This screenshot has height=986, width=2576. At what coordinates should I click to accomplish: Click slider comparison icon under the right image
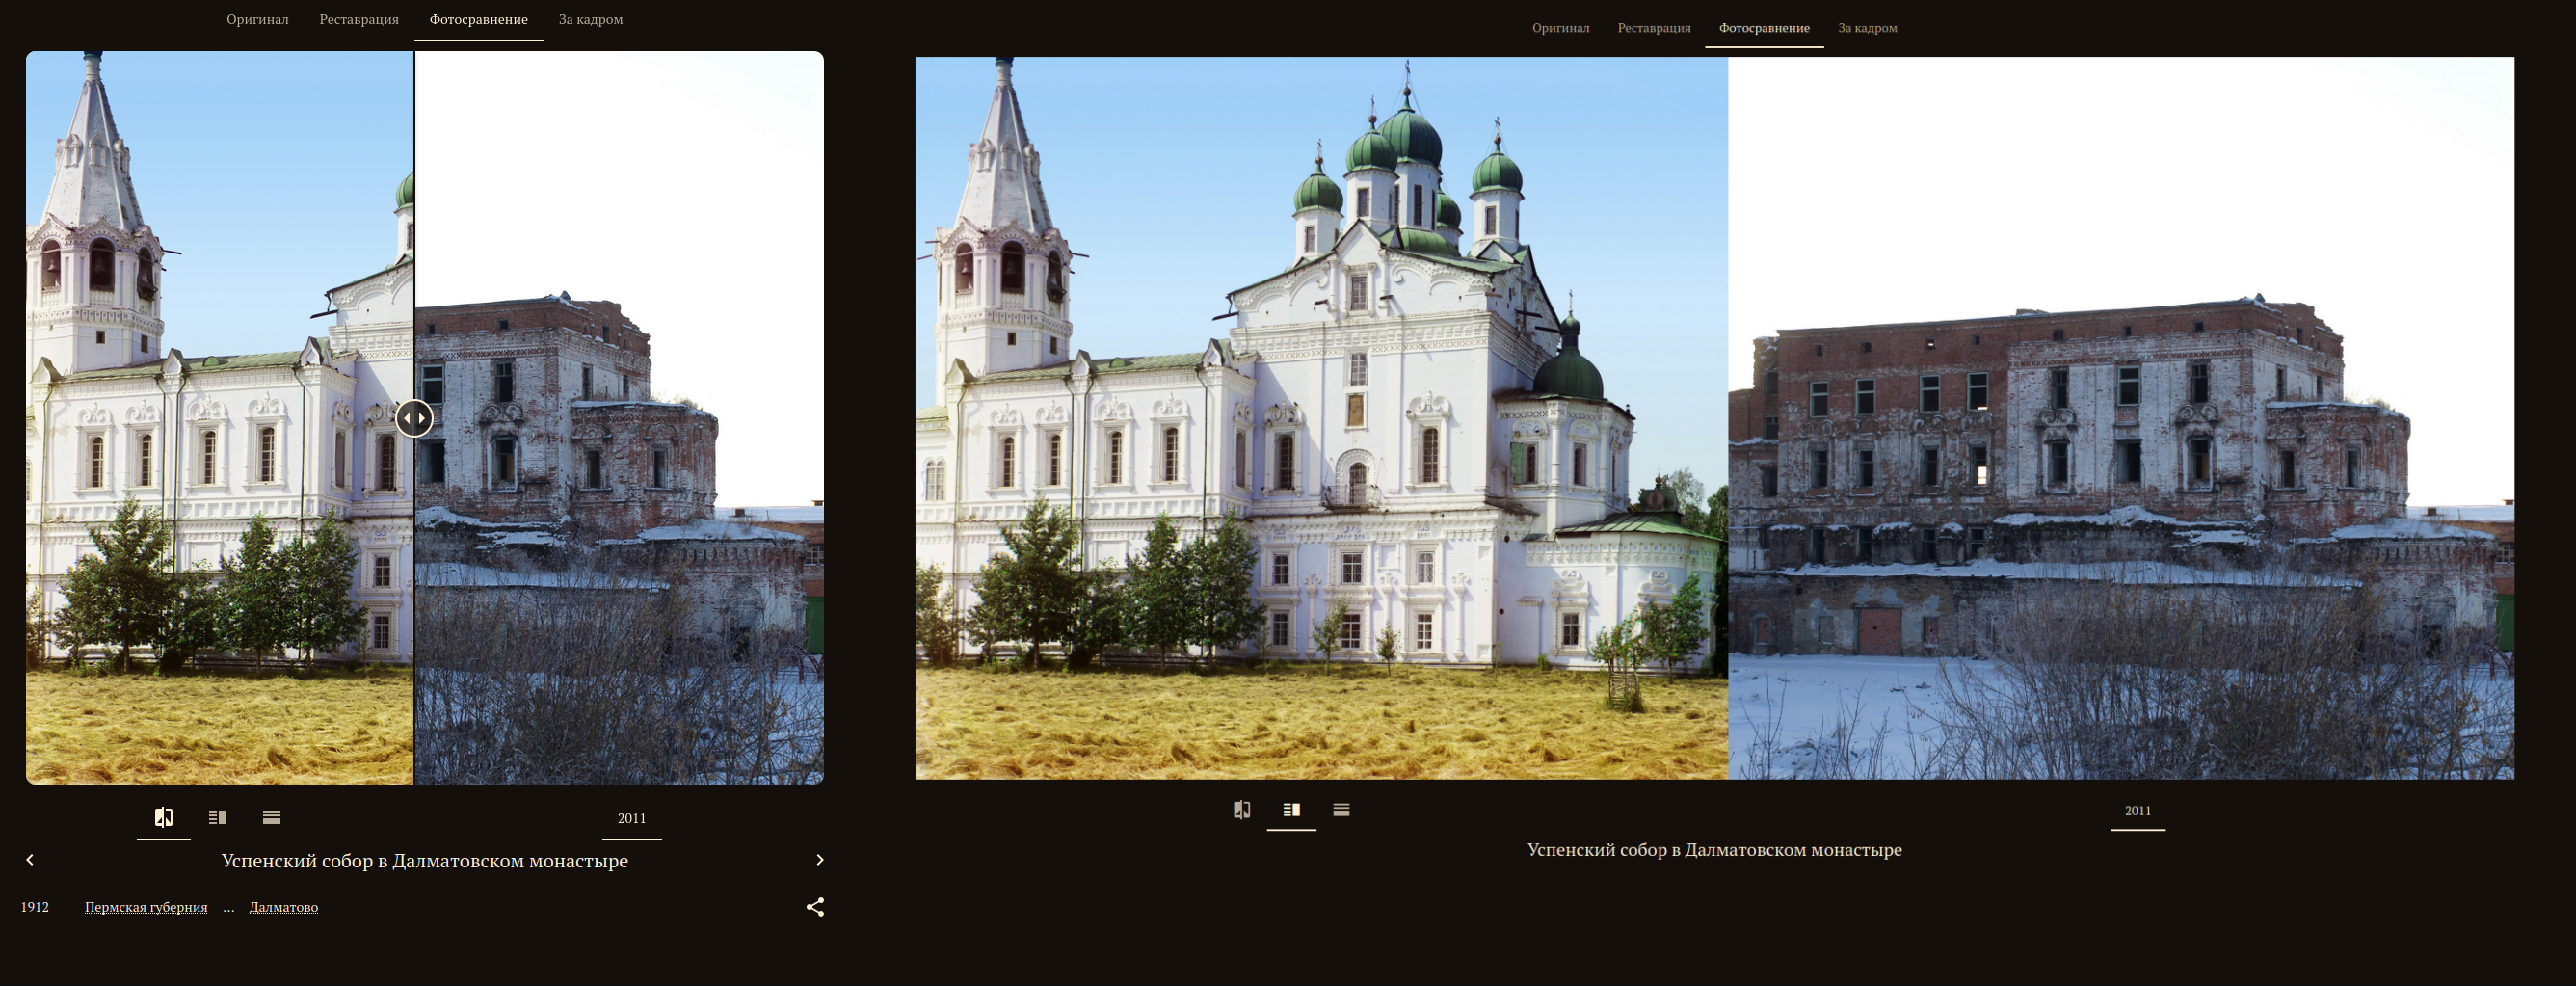point(1242,810)
